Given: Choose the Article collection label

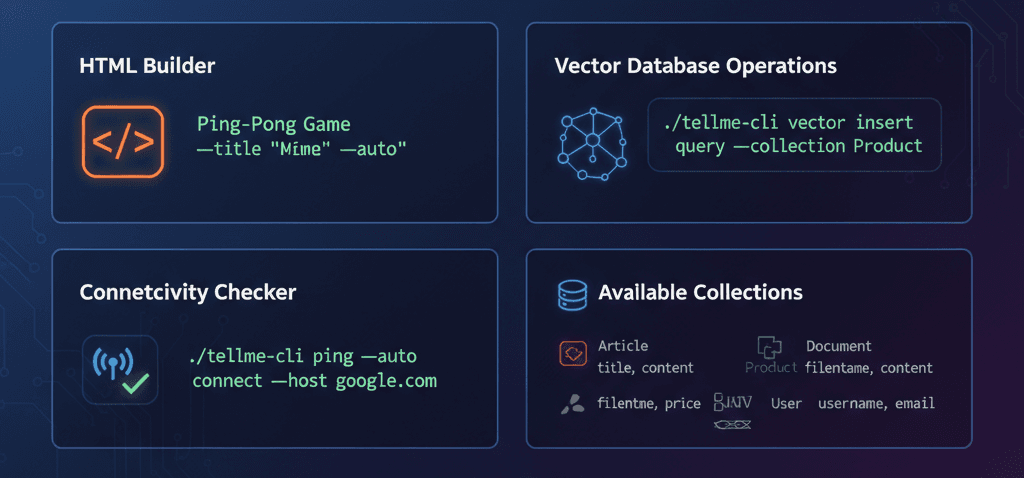Looking at the screenshot, I should [623, 346].
